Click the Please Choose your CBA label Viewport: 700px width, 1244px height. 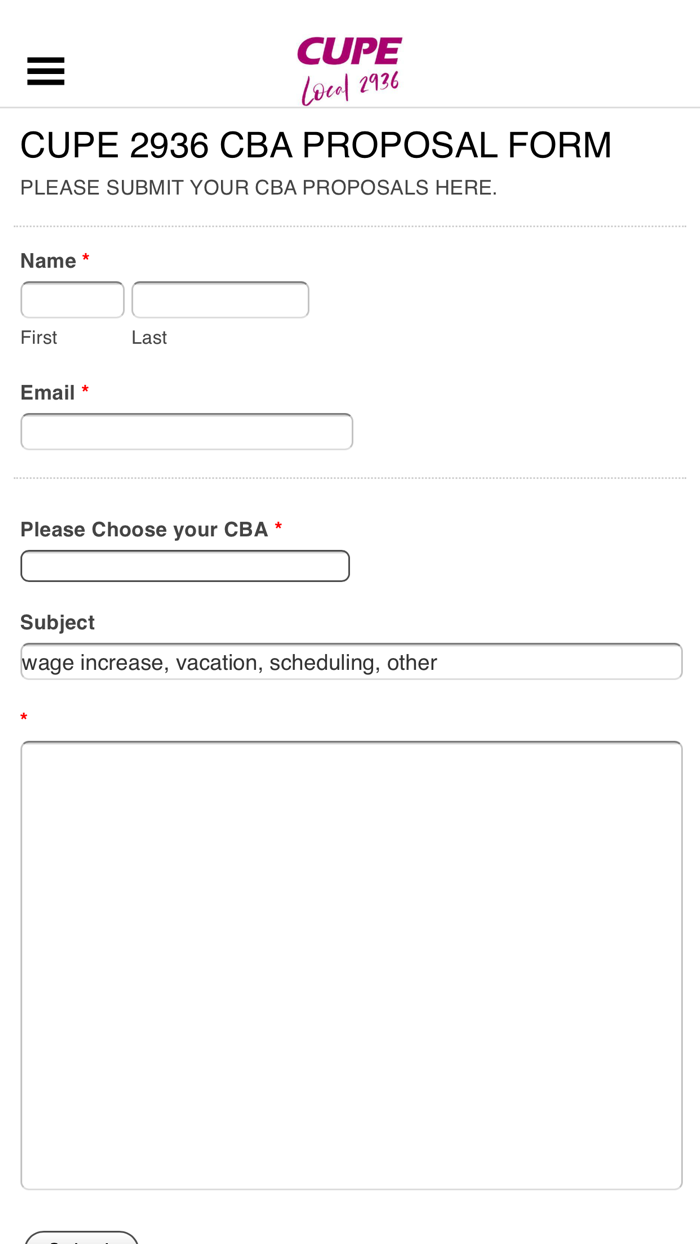[x=144, y=530]
